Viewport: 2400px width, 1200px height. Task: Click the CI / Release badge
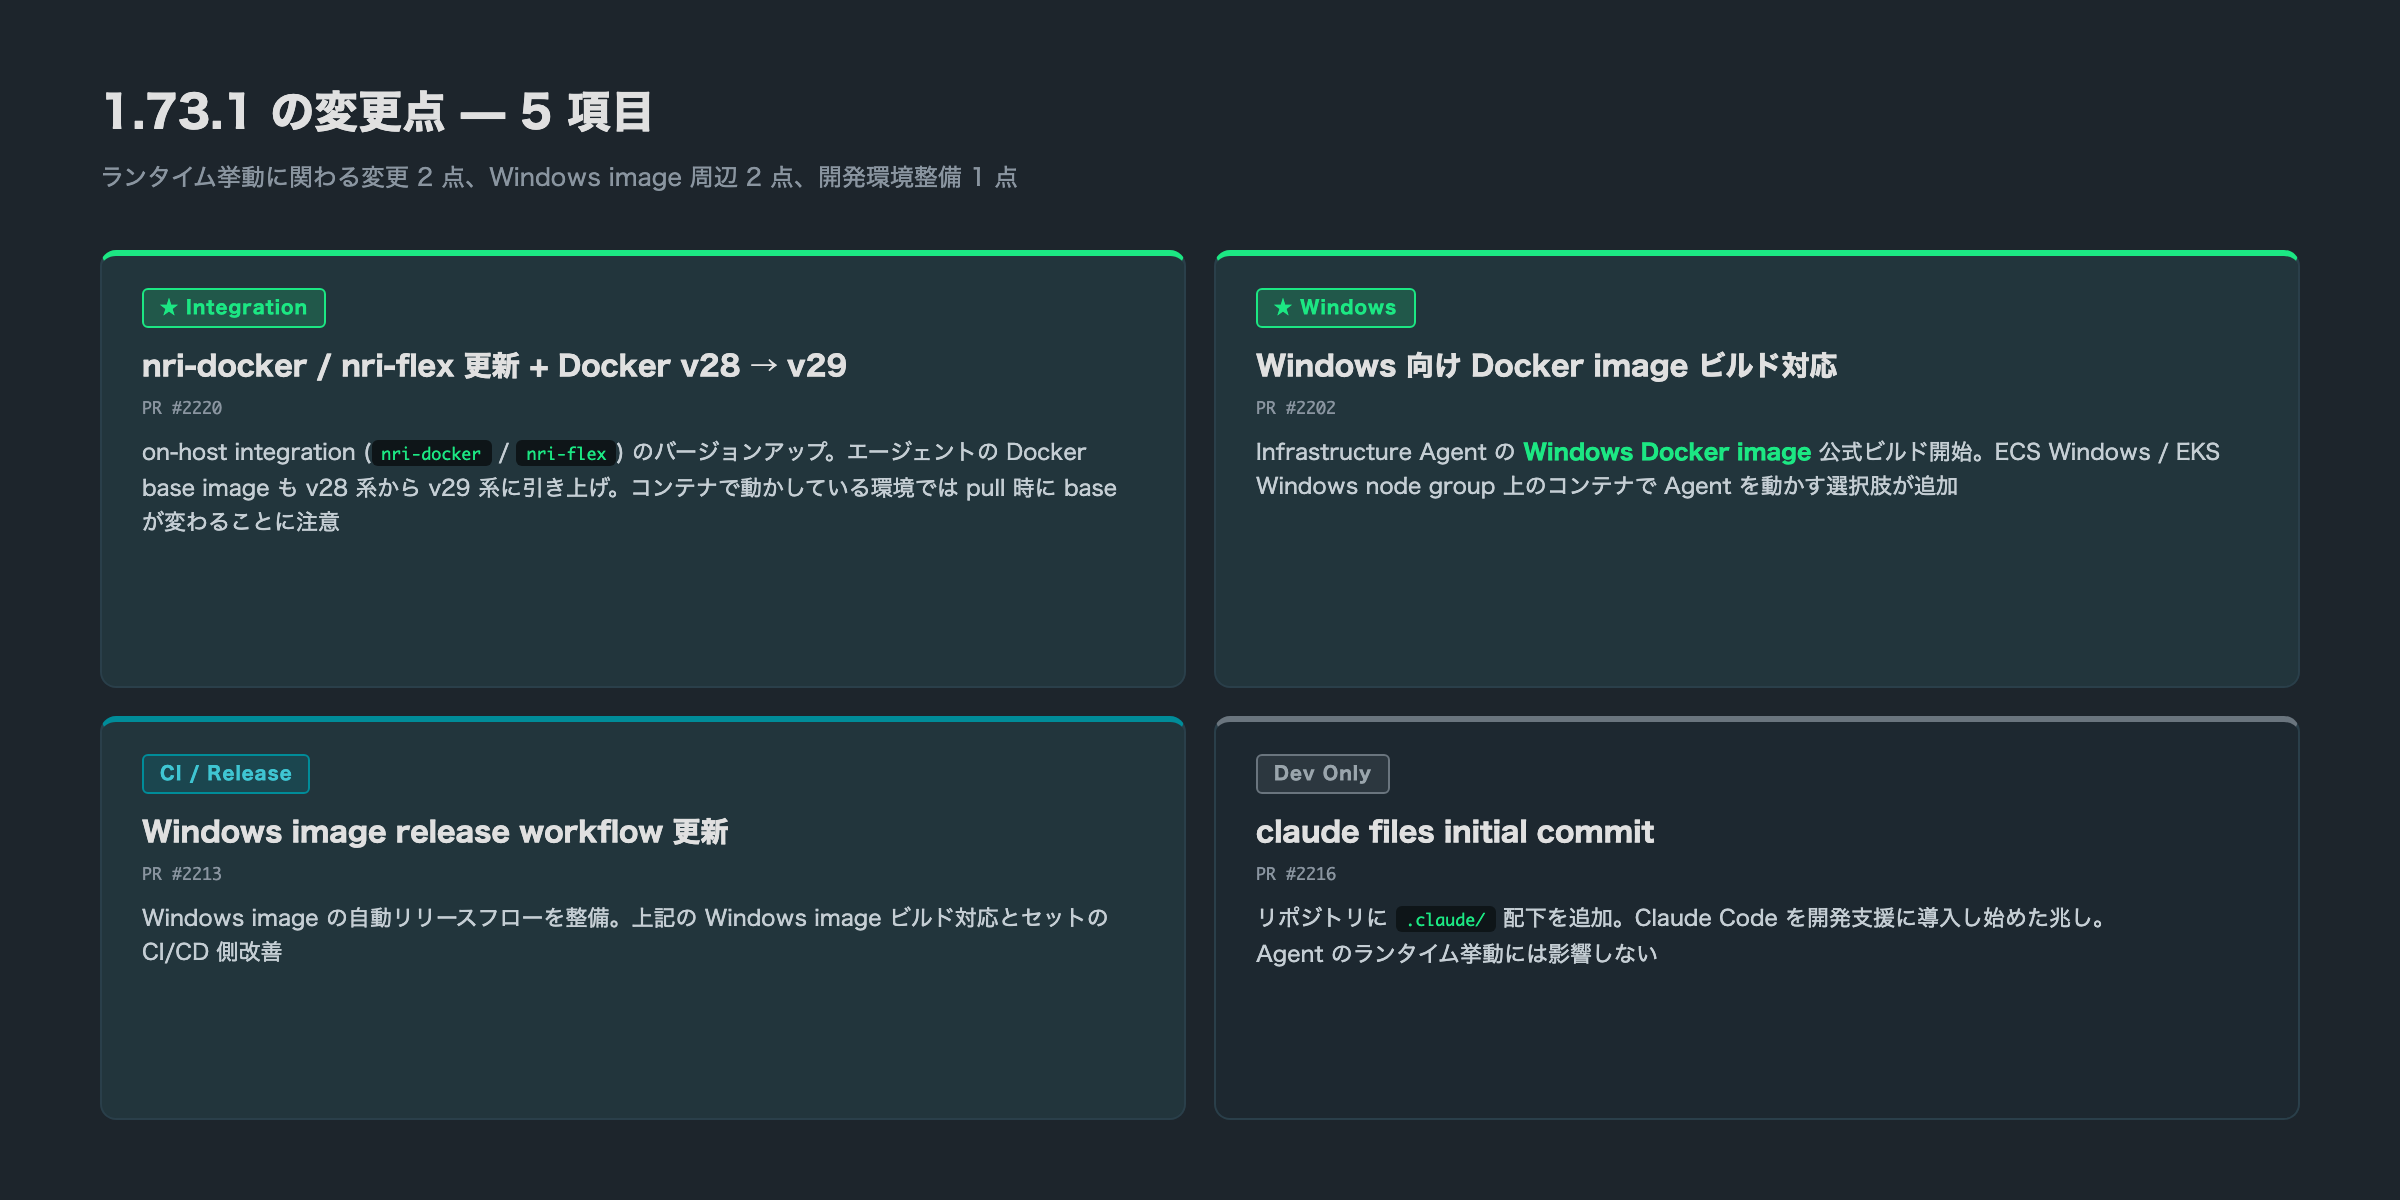coord(225,774)
